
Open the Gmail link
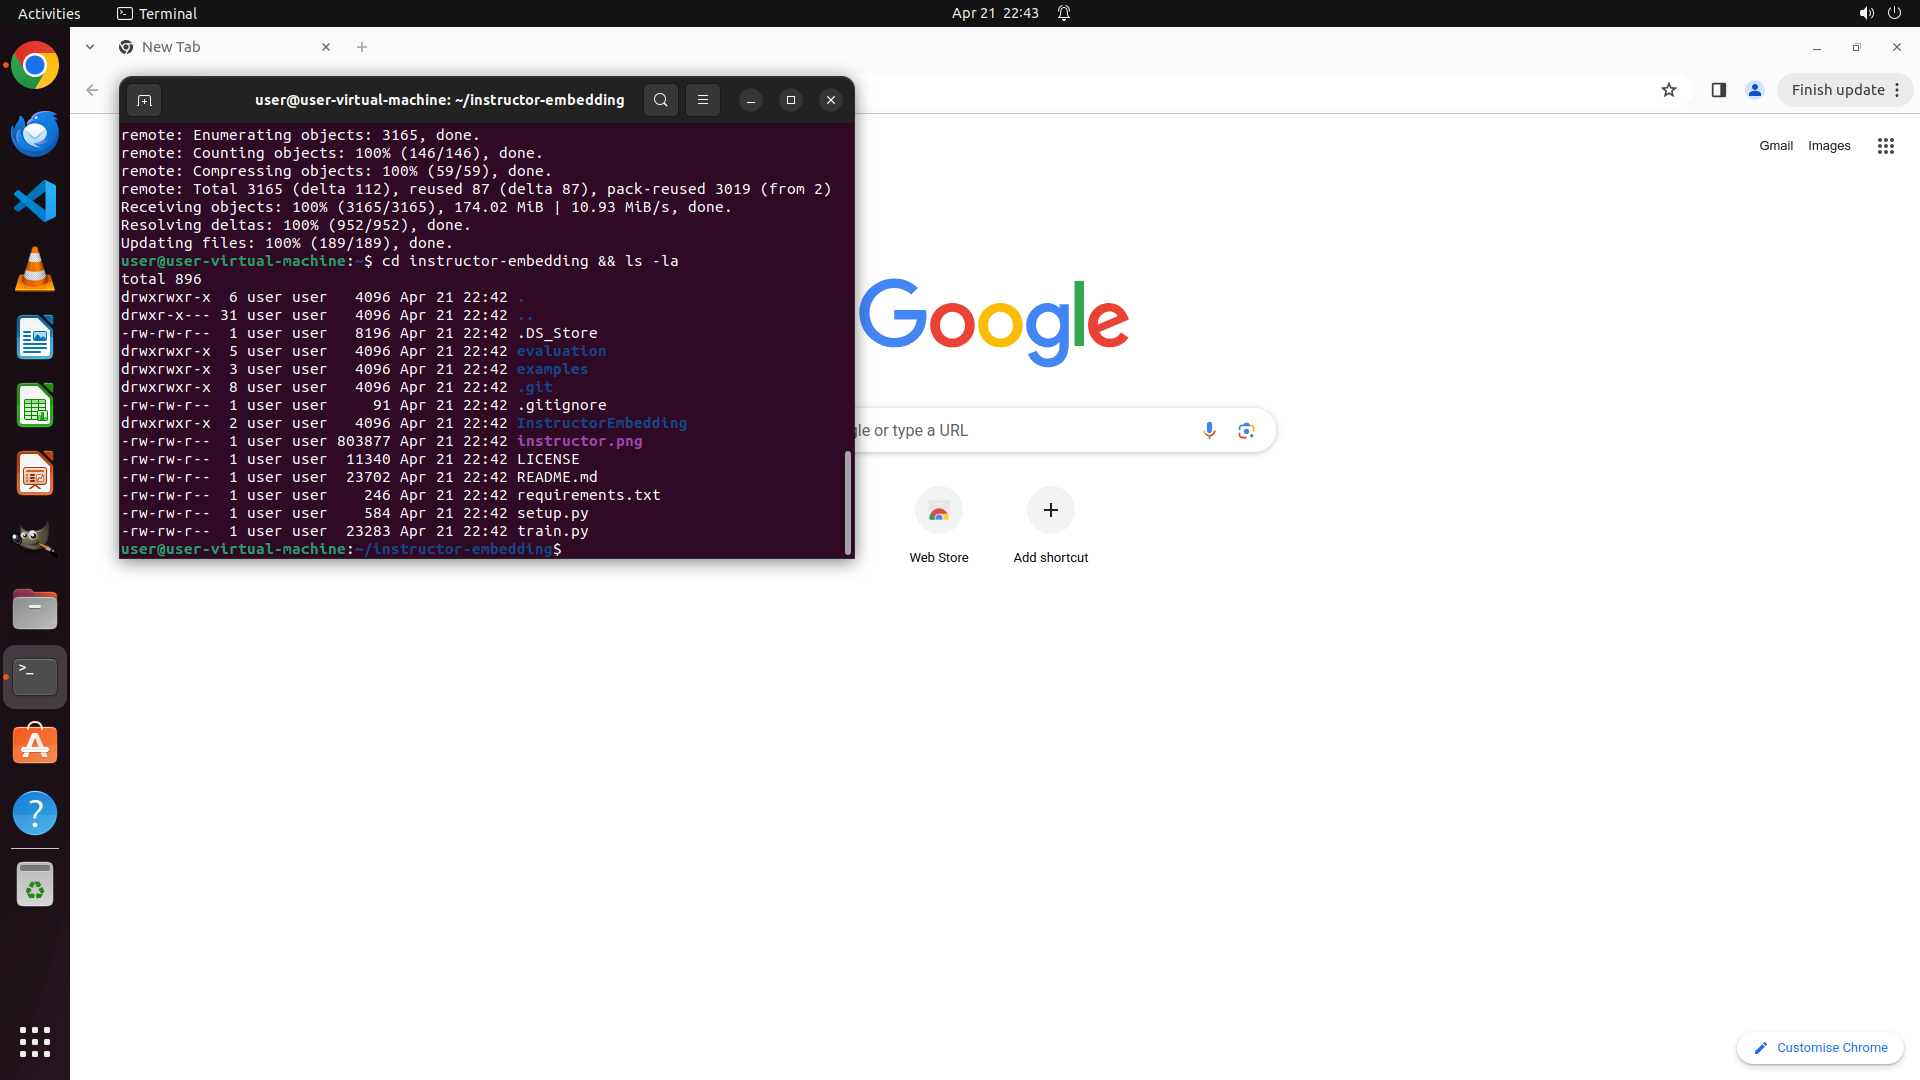[1775, 146]
